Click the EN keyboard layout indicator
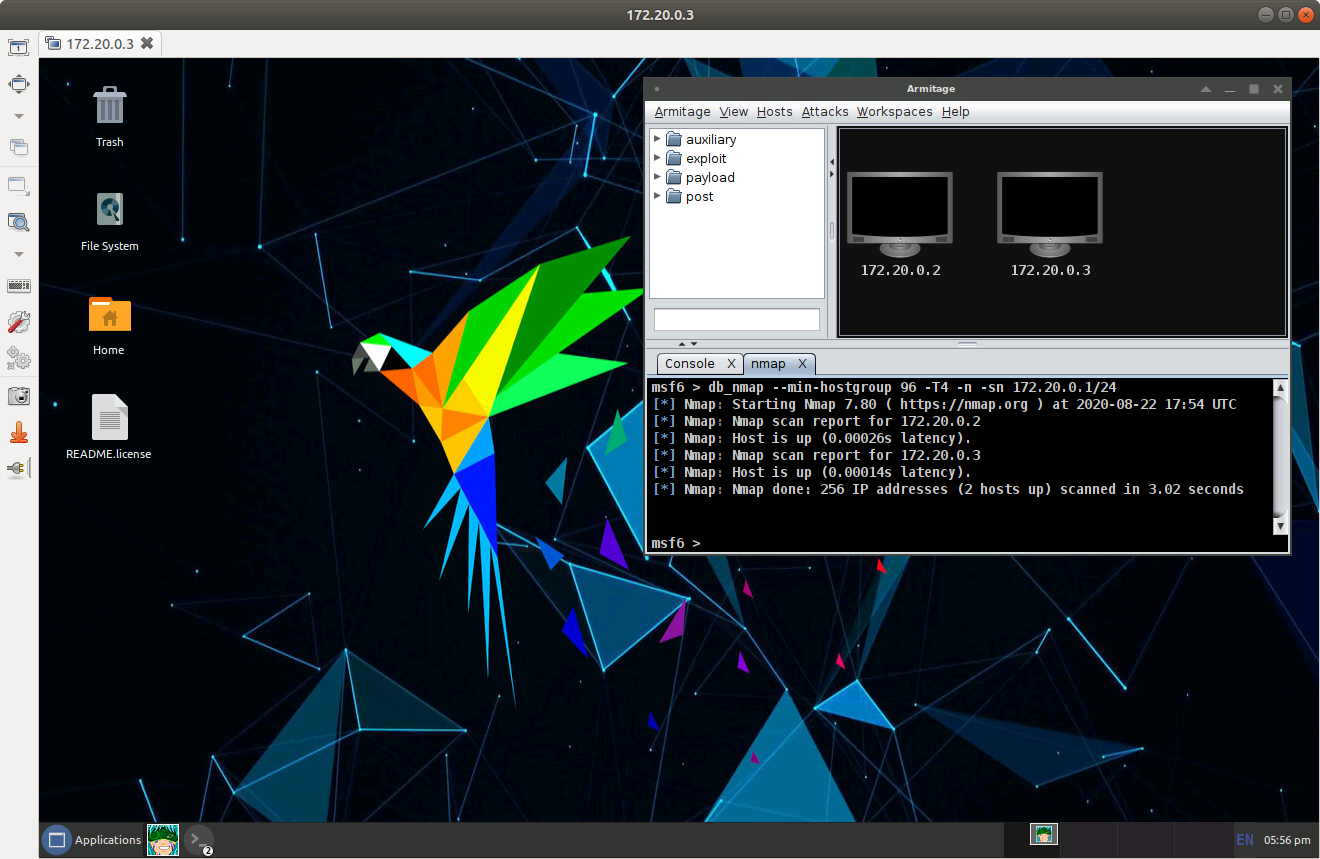The image size is (1320, 859). click(x=1245, y=840)
